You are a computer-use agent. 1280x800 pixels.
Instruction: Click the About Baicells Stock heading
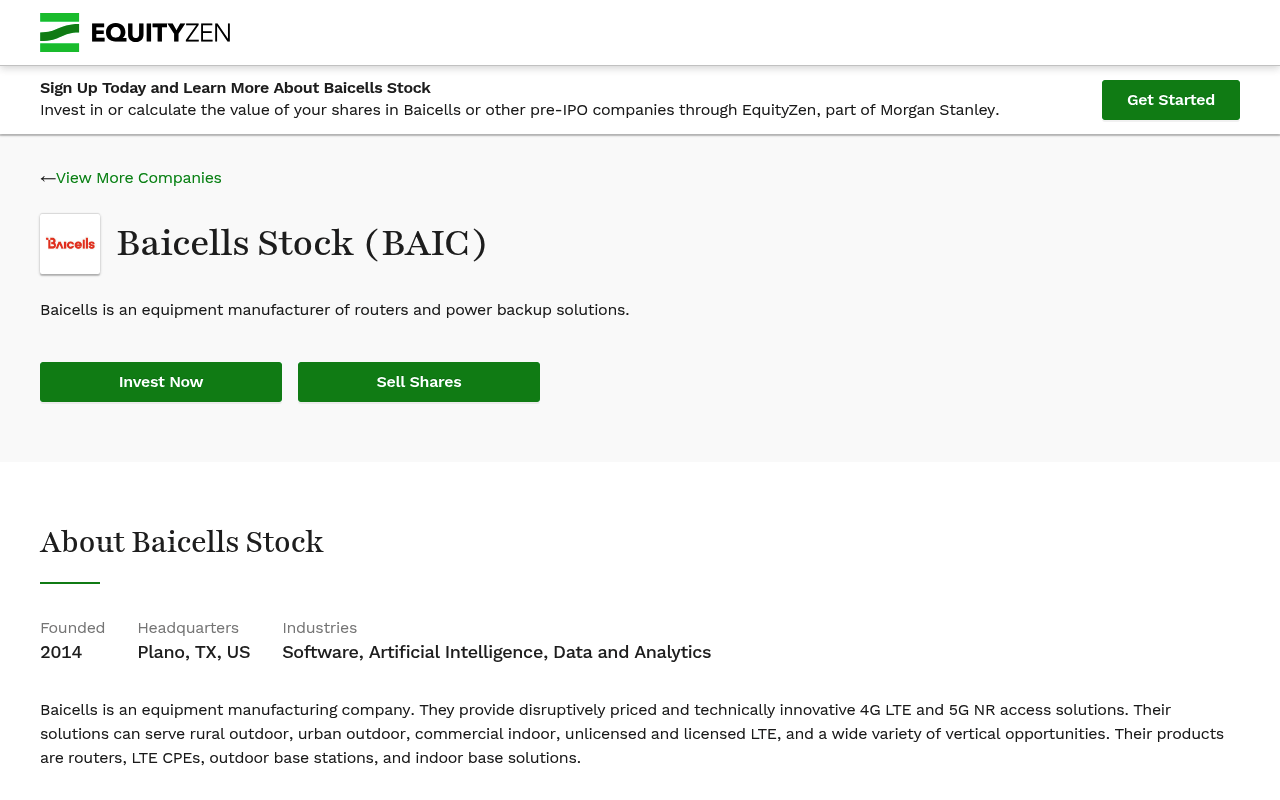tap(182, 542)
